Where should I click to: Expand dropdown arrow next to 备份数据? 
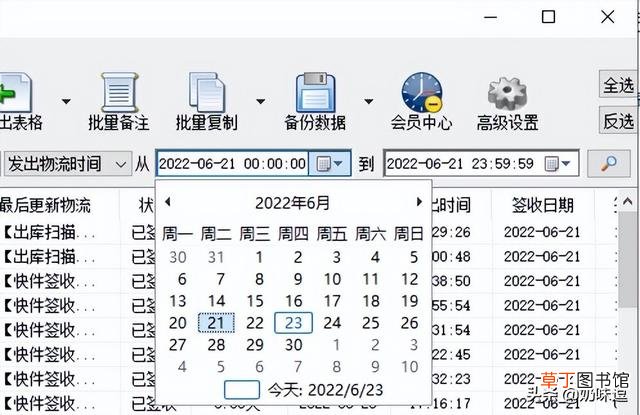pos(369,101)
